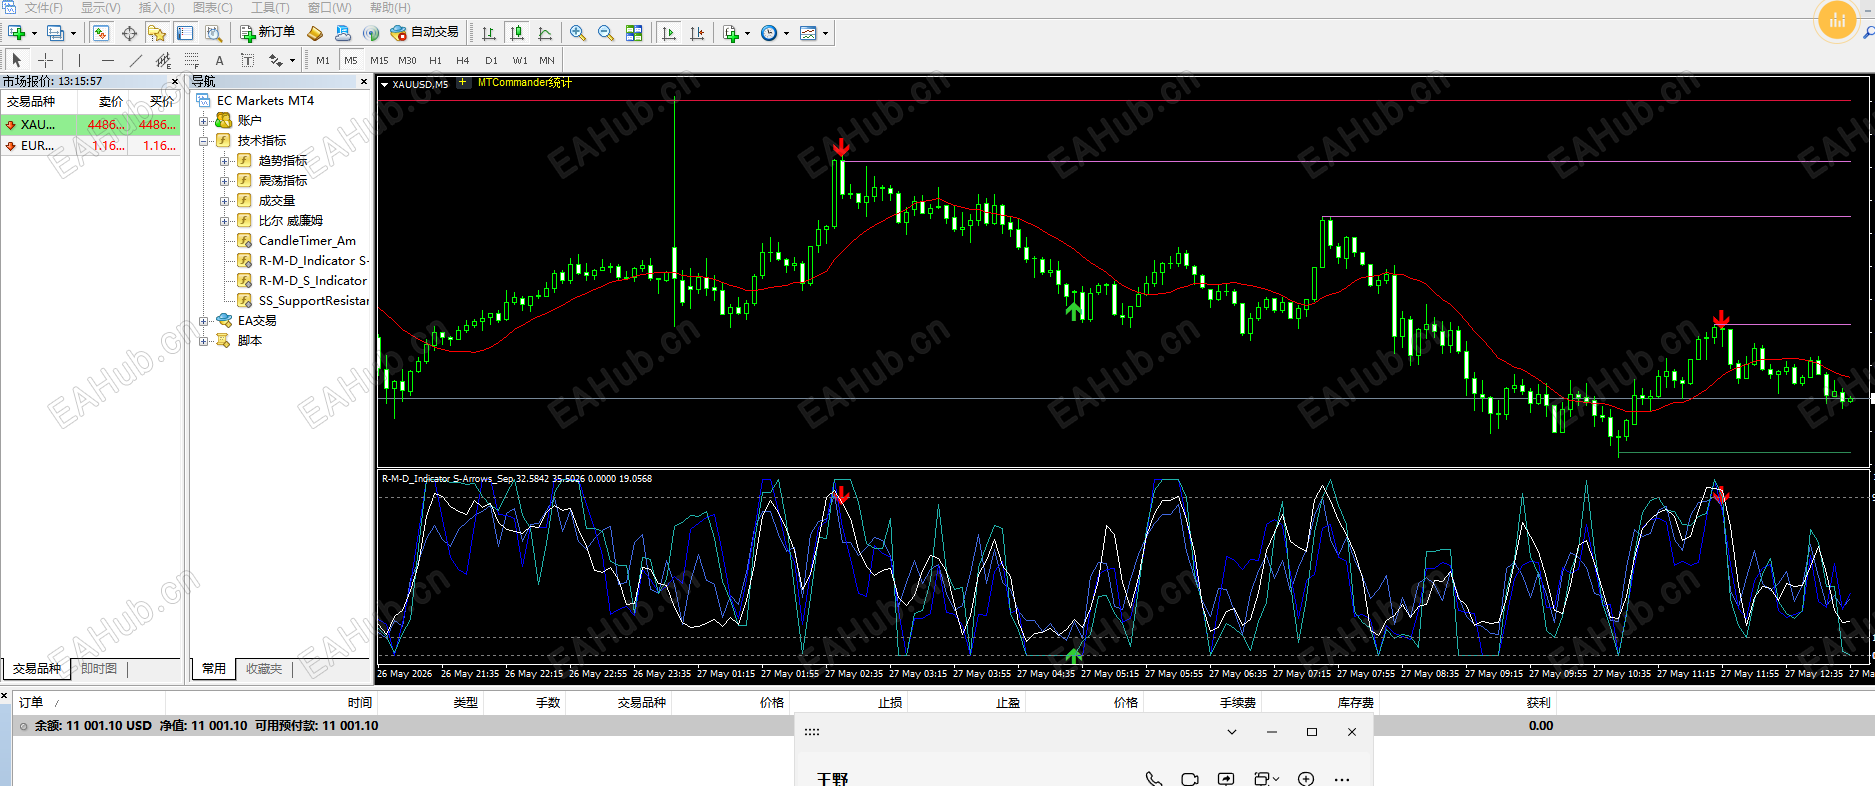1875x786 pixels.
Task: Select the equidistant channel tool
Action: pos(164,60)
